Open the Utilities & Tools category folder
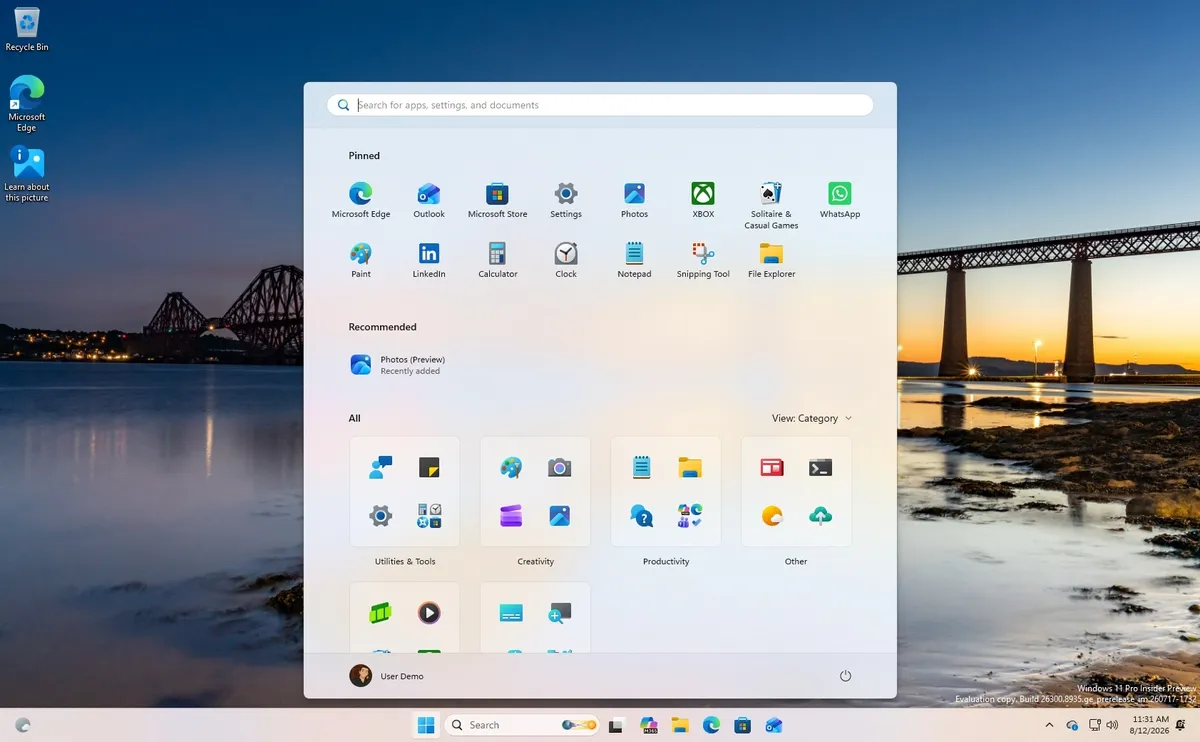Screen dimensions: 1200x742 click(405, 502)
